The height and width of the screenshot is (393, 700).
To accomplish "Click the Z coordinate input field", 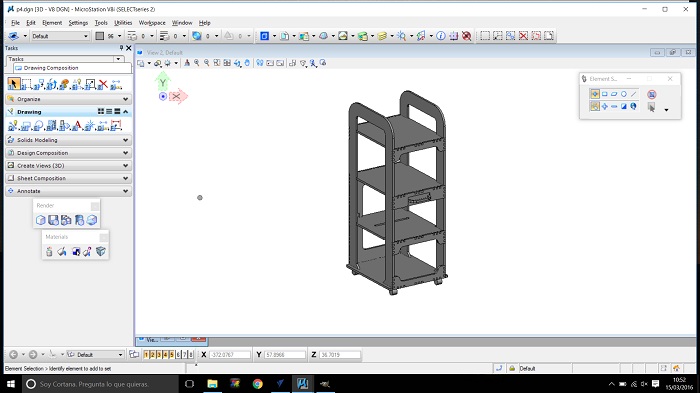I will pyautogui.click(x=340, y=355).
